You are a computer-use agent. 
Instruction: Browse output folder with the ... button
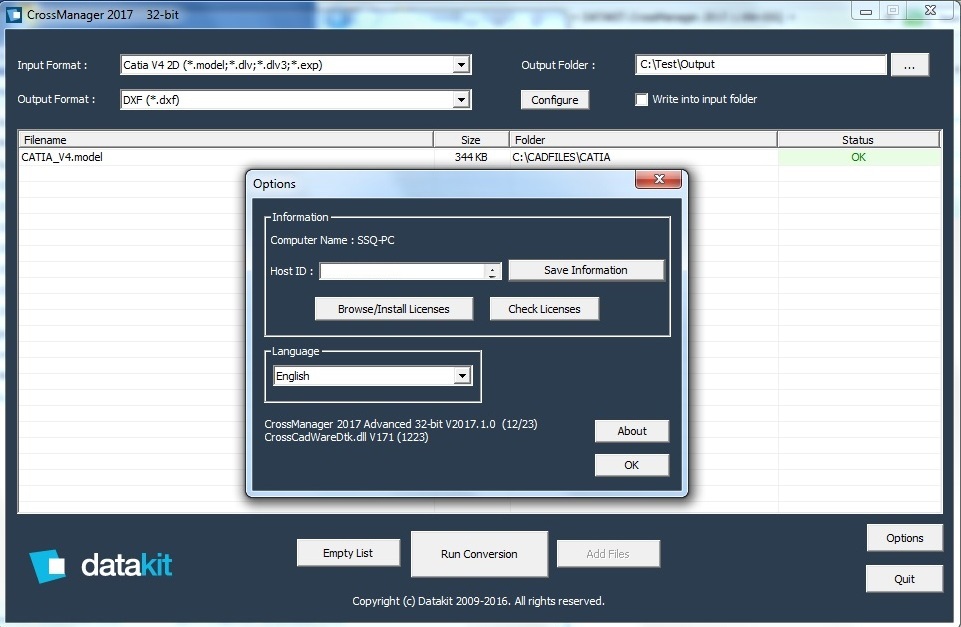click(x=910, y=65)
